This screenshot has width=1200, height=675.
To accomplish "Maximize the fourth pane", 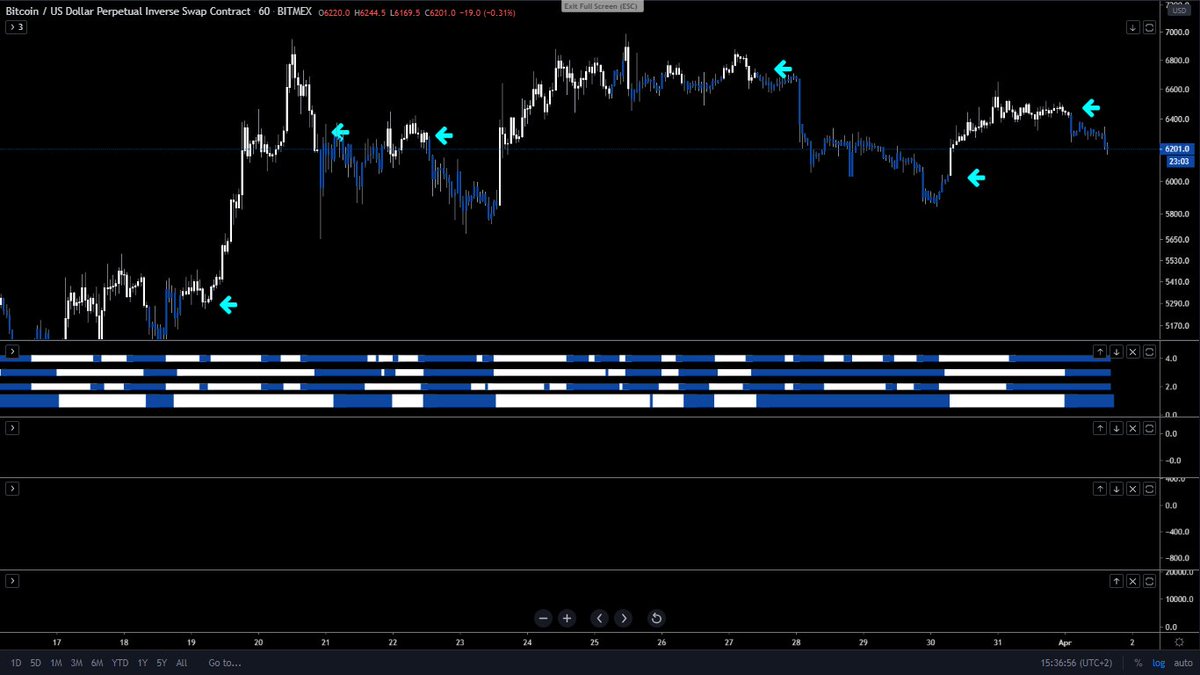I will tap(1148, 489).
